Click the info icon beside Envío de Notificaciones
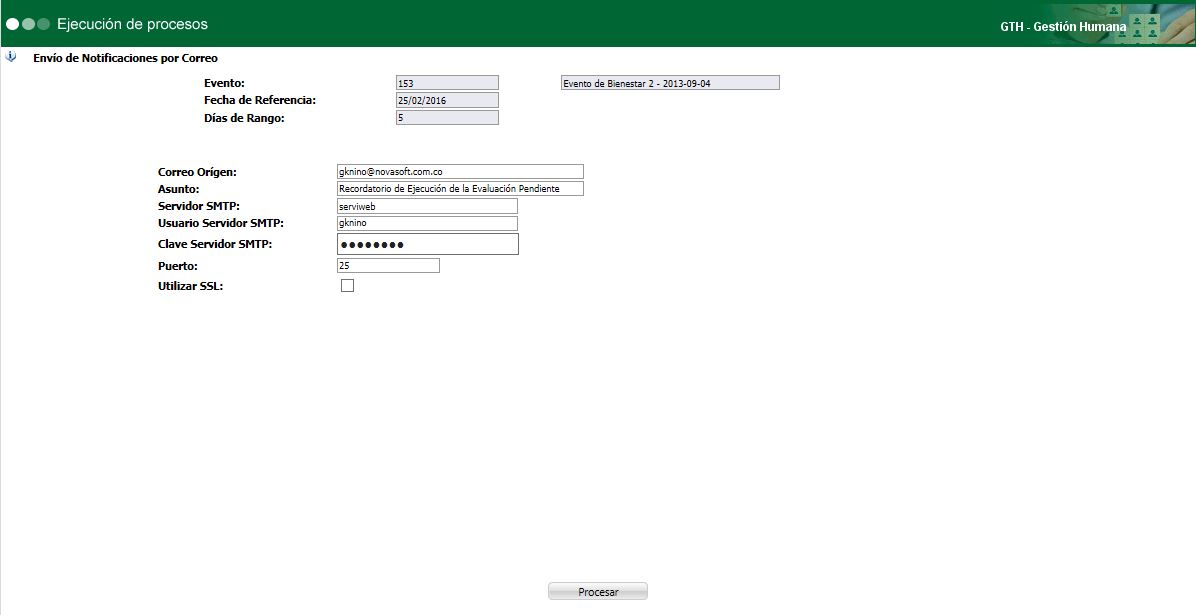Image resolution: width=1196 pixels, height=615 pixels. pyautogui.click(x=11, y=57)
